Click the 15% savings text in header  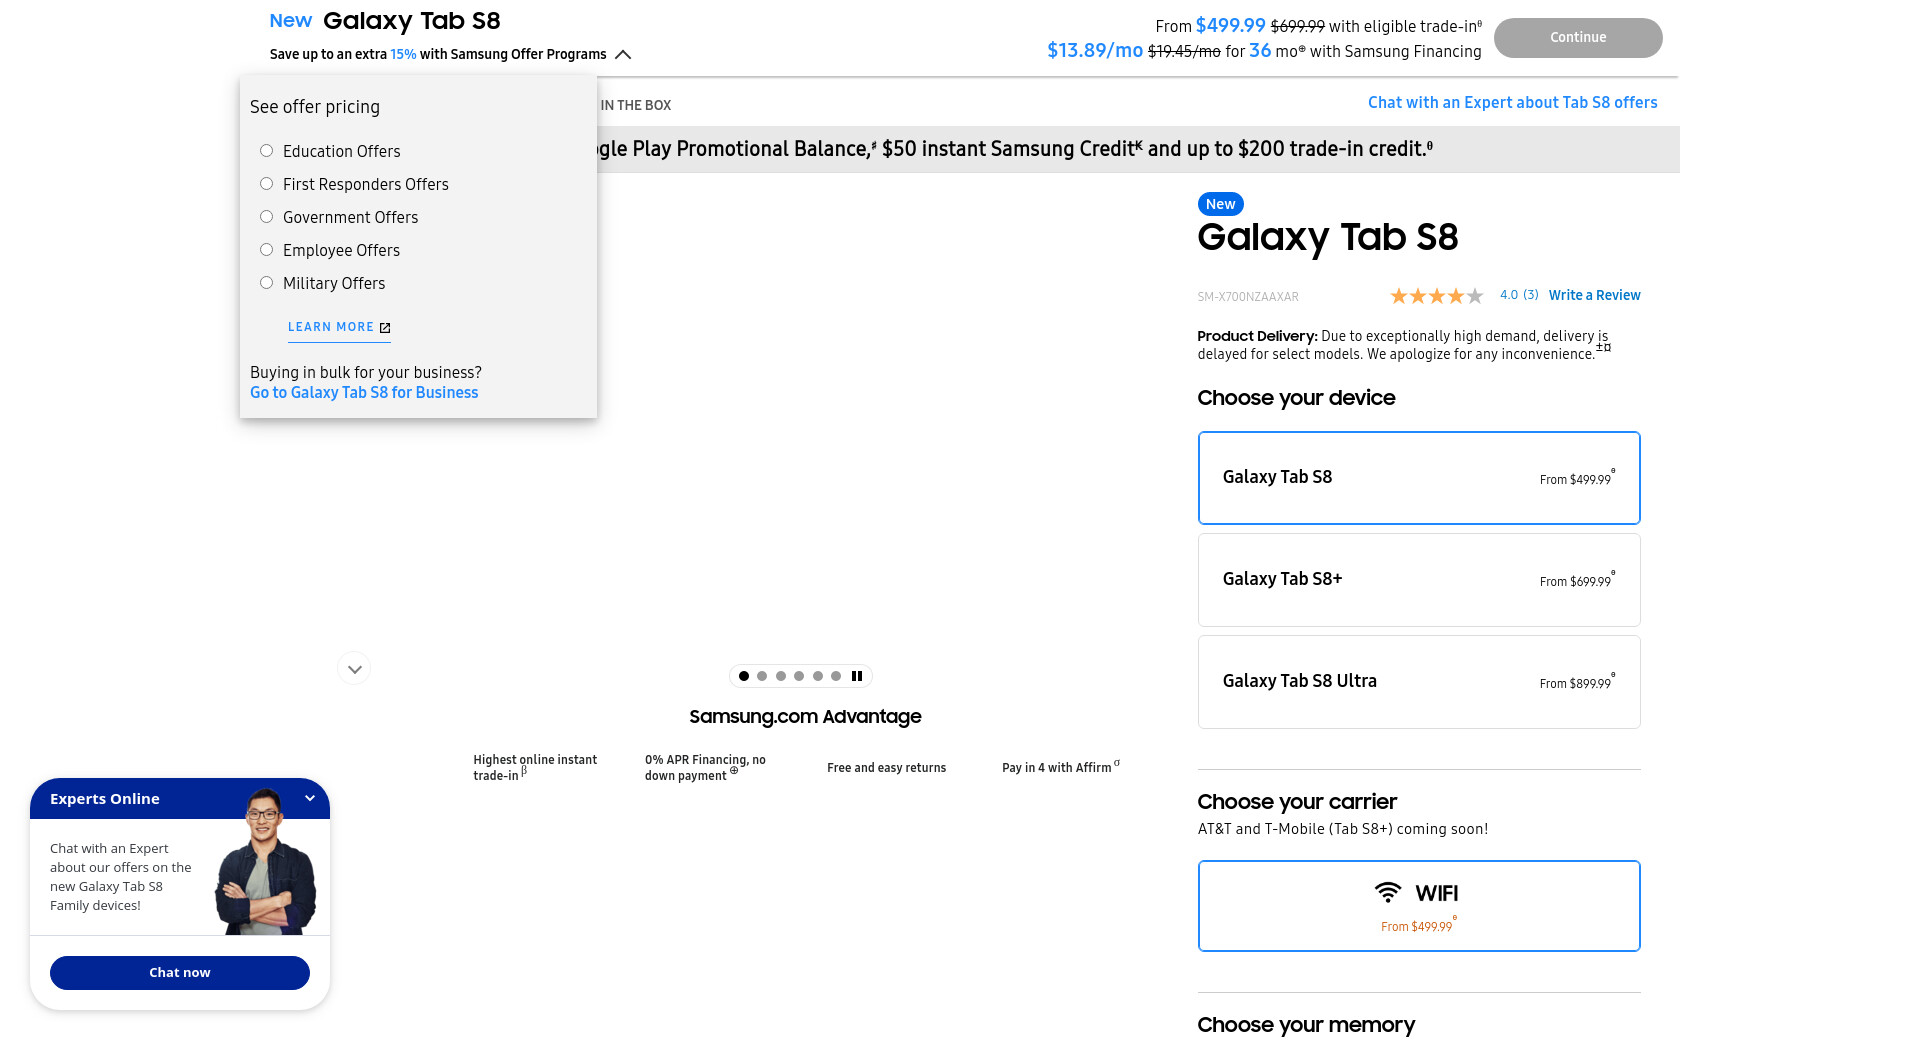point(403,54)
